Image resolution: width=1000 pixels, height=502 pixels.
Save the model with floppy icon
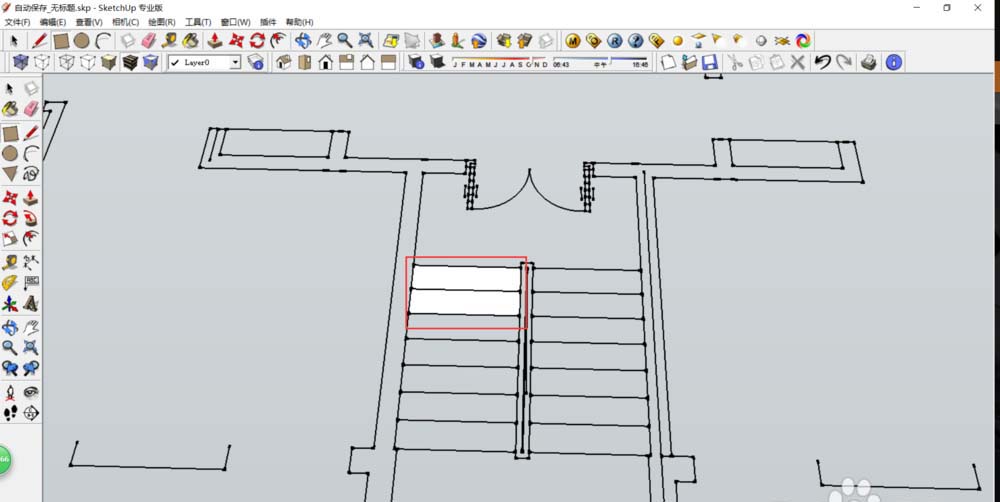[709, 62]
